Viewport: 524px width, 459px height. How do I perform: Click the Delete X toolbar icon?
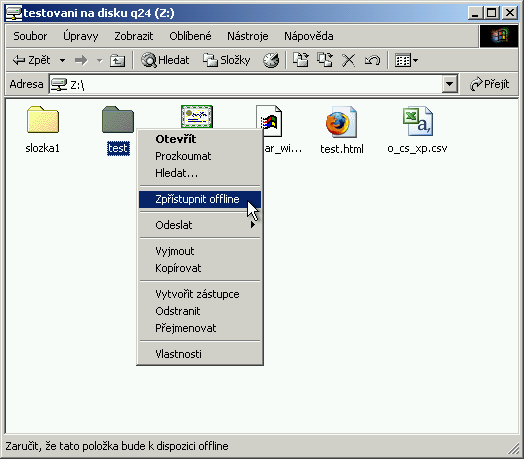click(349, 61)
